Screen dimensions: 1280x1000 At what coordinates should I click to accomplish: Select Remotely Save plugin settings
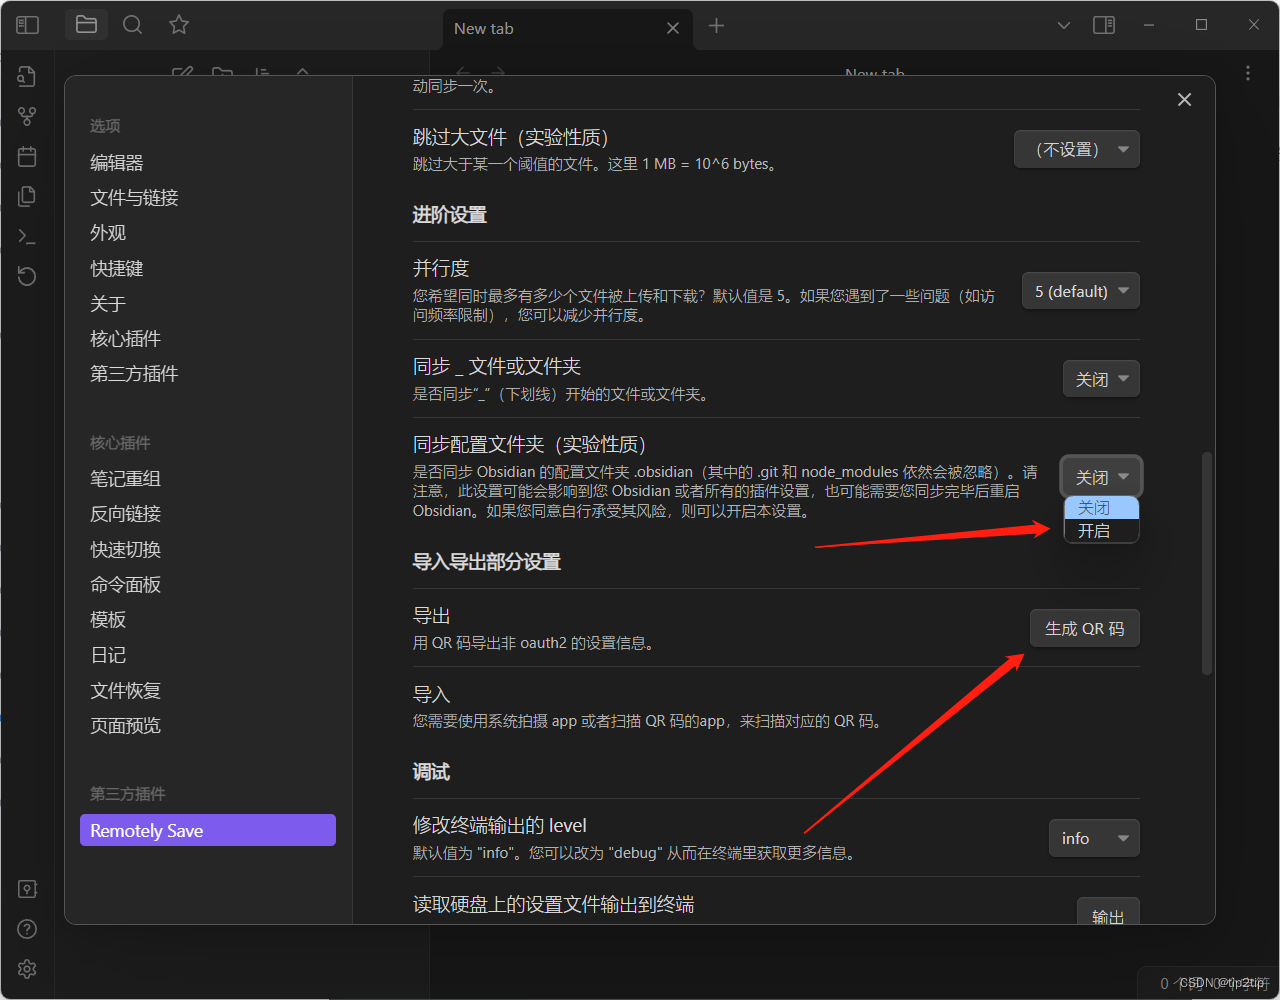pyautogui.click(x=208, y=830)
